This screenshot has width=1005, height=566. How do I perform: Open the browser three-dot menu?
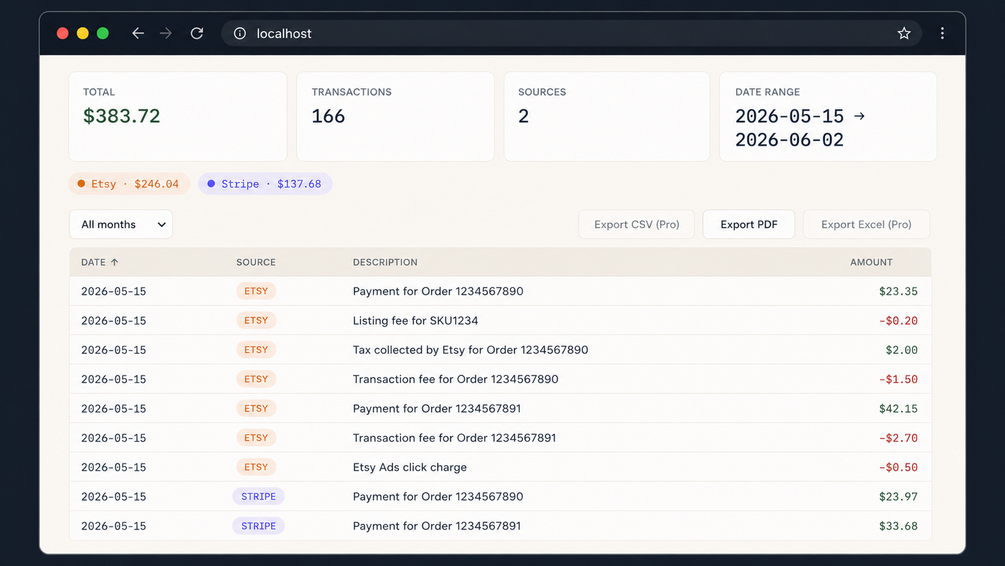coord(942,33)
